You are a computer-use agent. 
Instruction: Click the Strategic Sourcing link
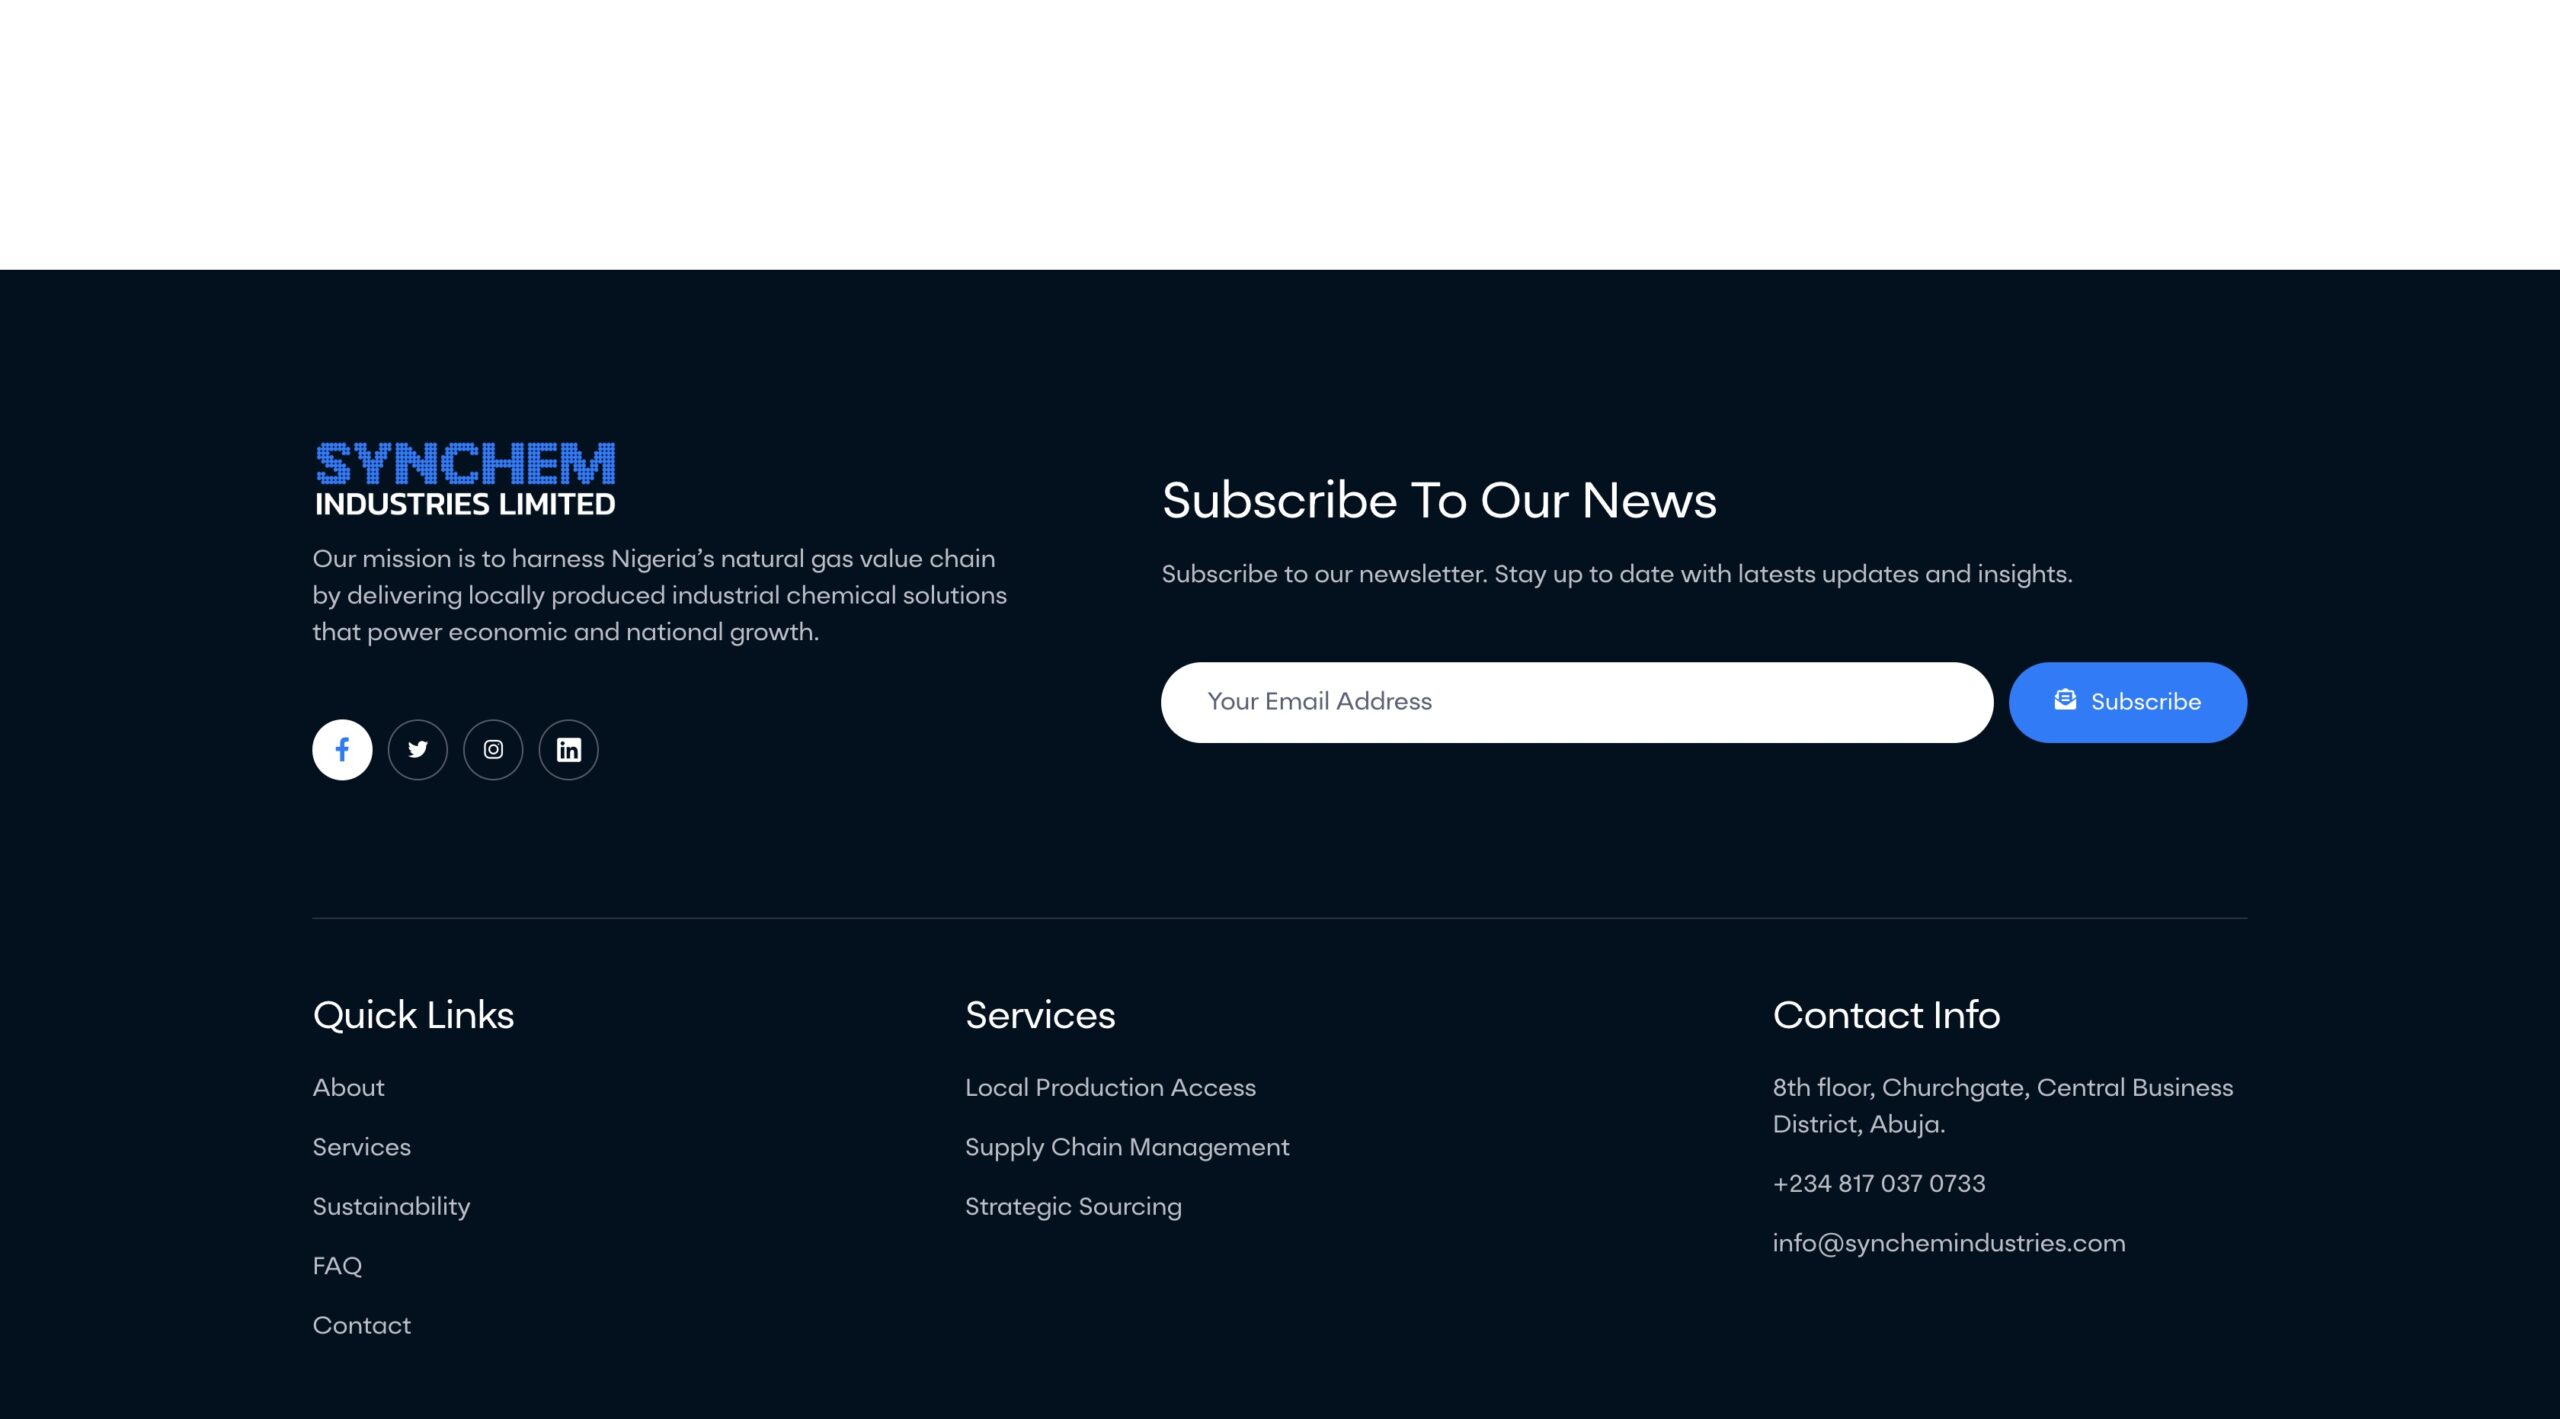pos(1073,1206)
